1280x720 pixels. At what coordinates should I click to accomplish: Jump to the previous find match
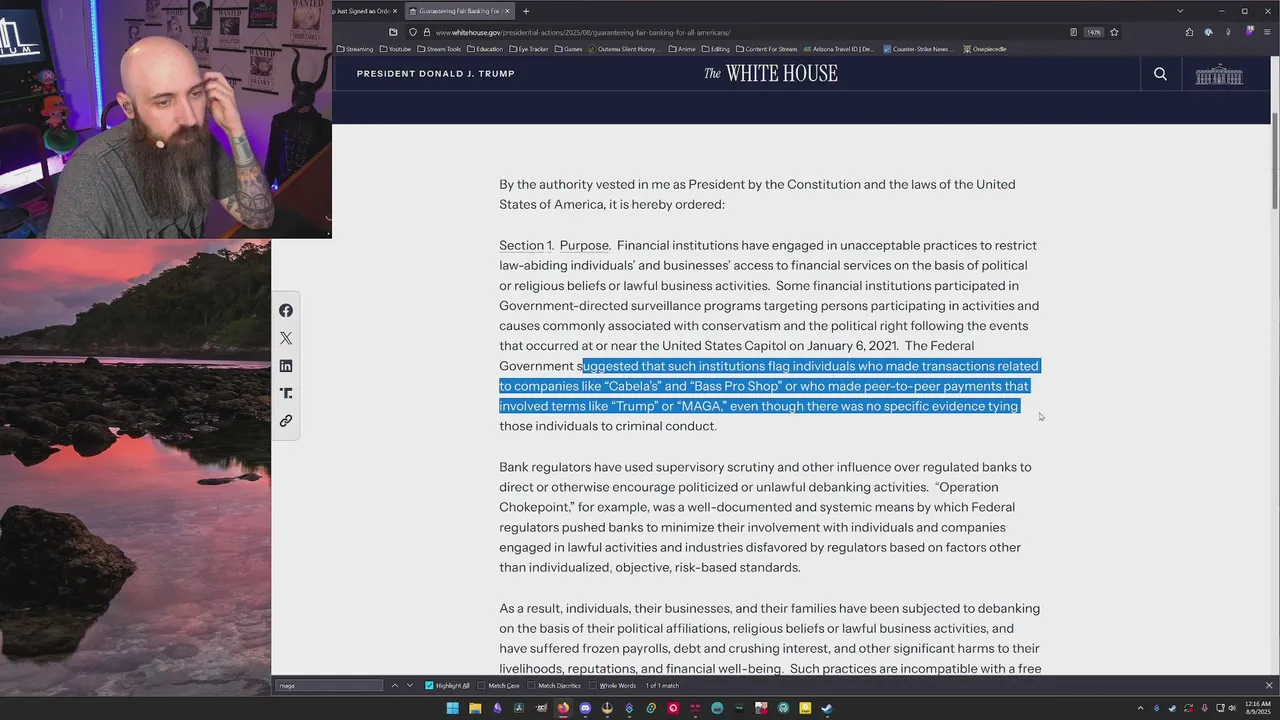pyautogui.click(x=394, y=686)
